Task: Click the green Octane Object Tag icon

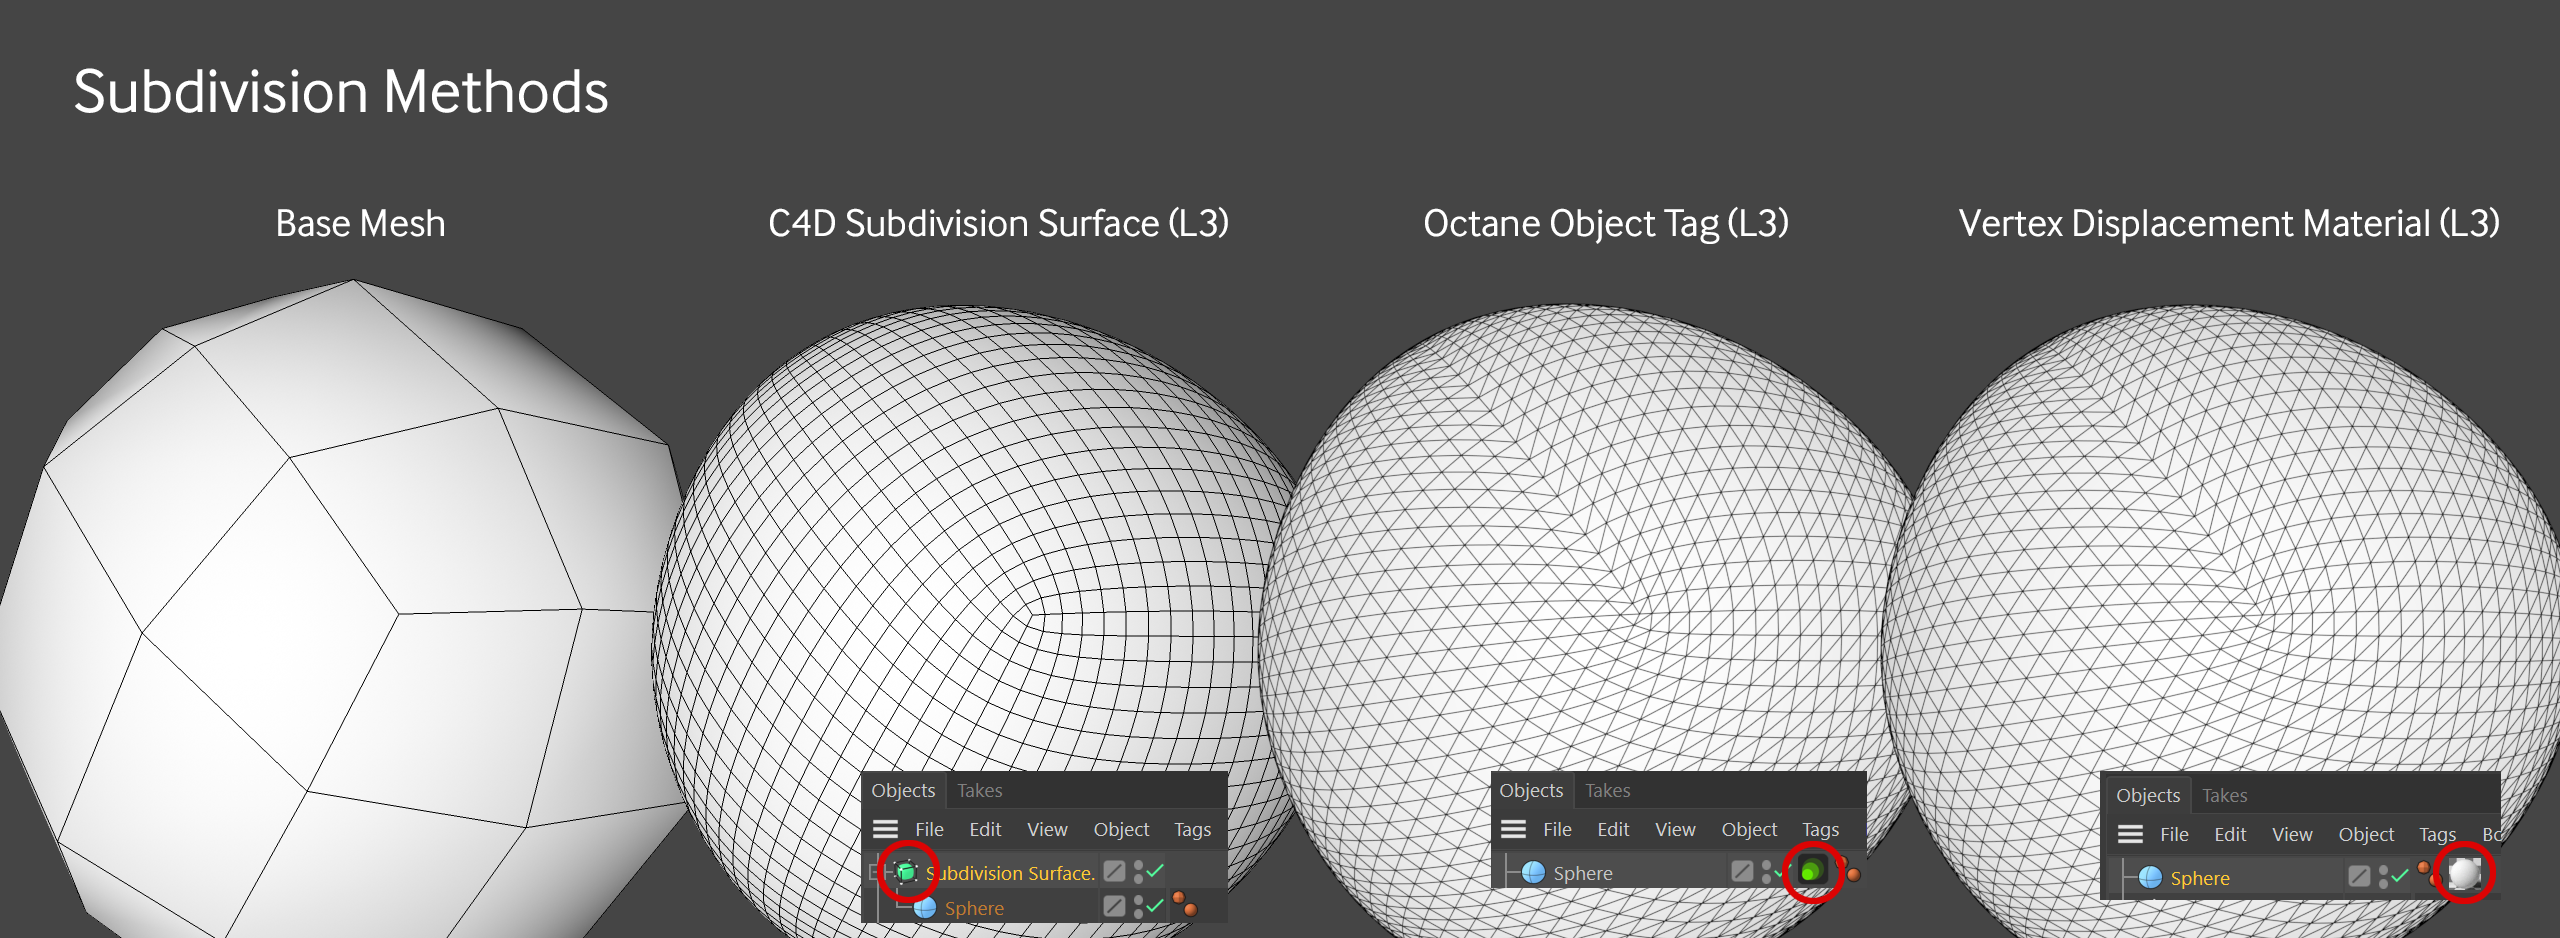Action: [1811, 871]
